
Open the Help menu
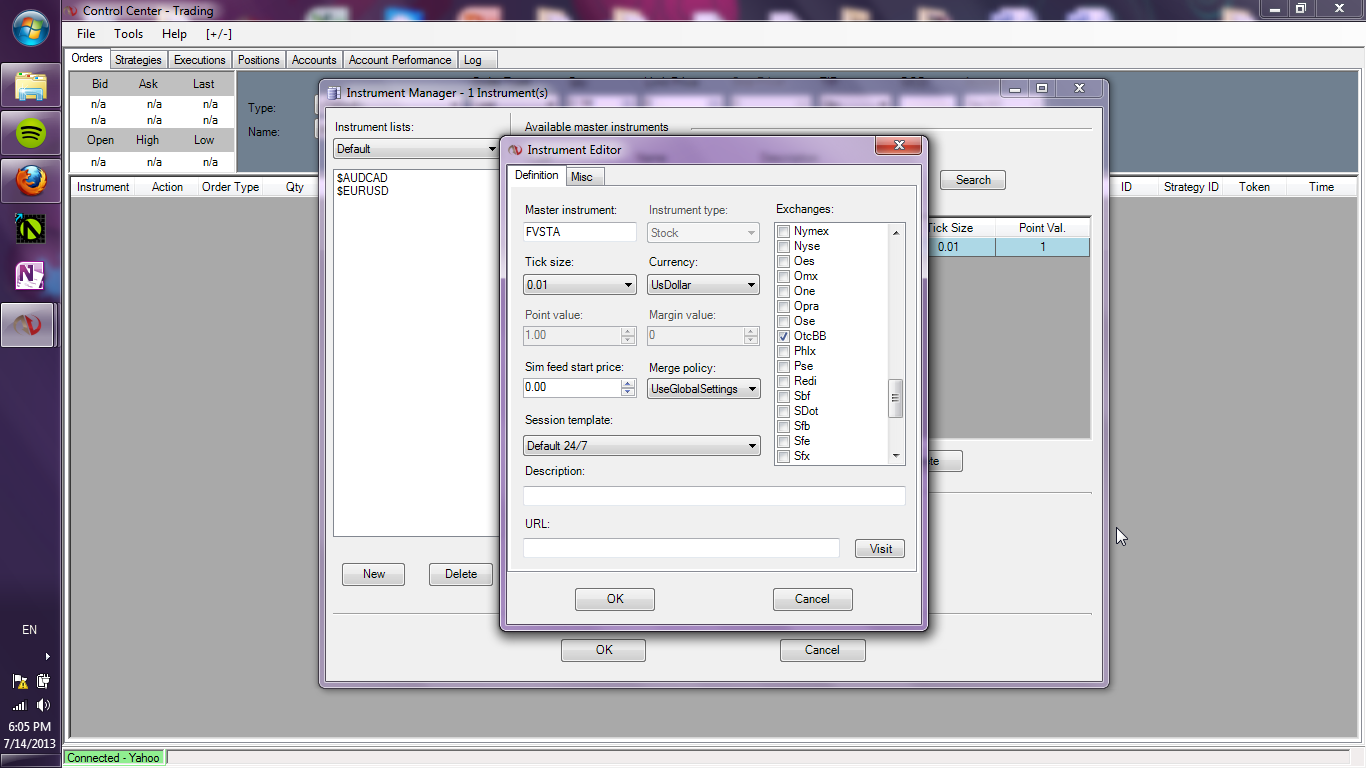pos(174,34)
